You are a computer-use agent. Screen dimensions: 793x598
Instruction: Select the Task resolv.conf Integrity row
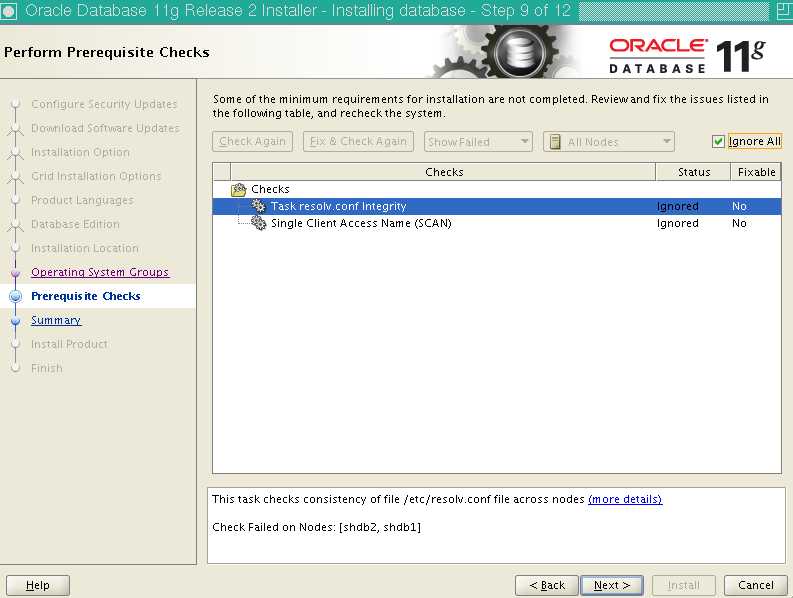[497, 206]
